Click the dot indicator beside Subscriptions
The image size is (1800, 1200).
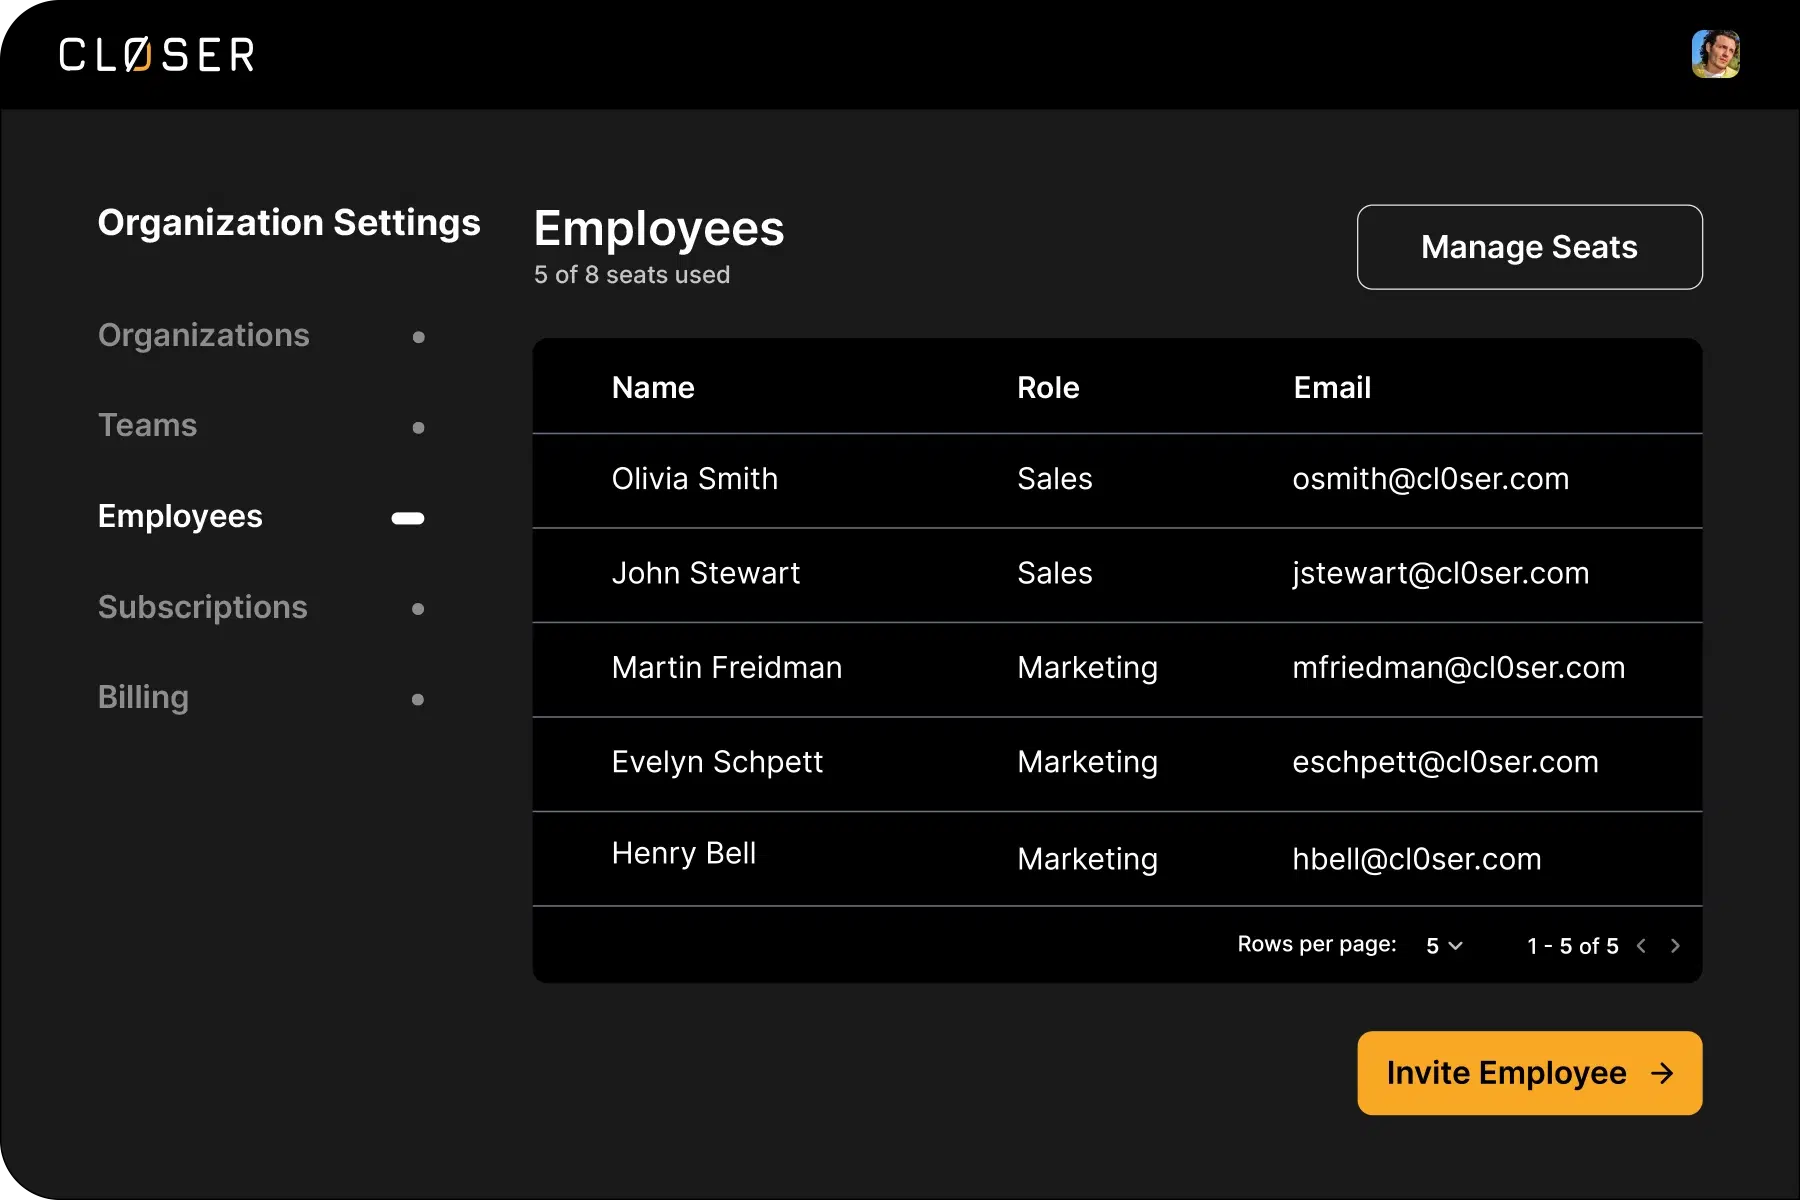coord(418,609)
